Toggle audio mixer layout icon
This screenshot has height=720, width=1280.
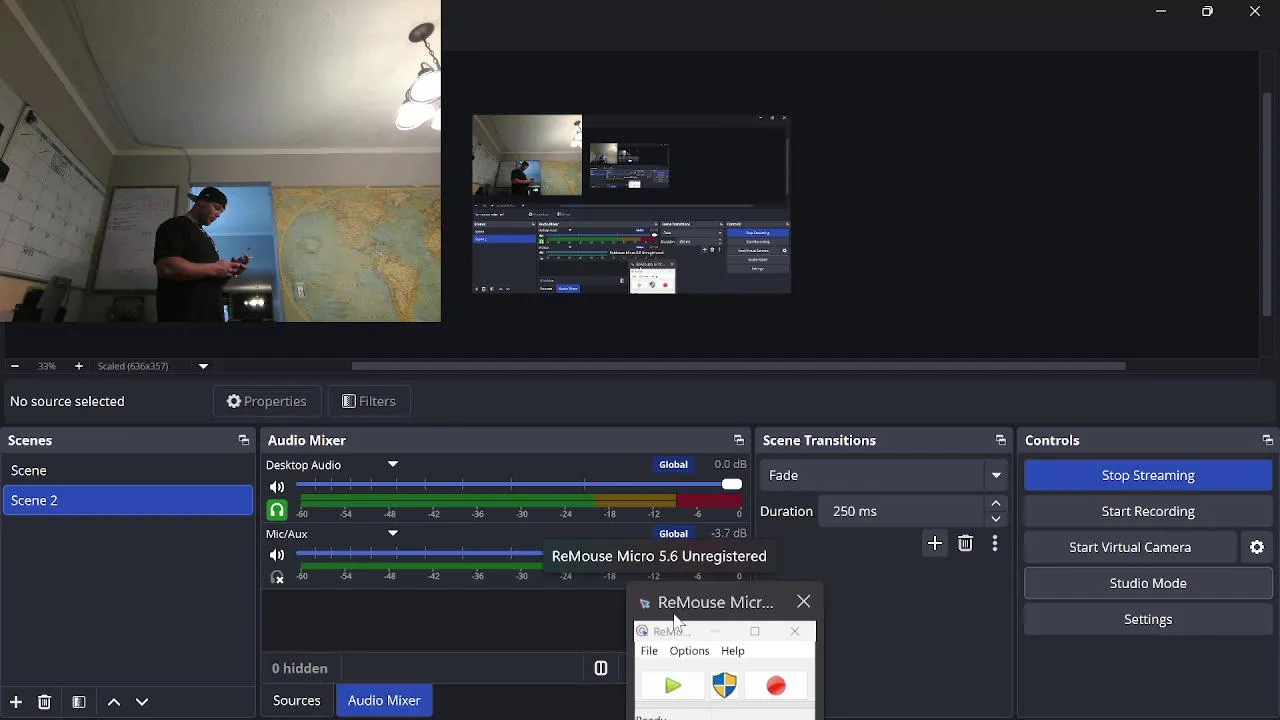point(601,669)
